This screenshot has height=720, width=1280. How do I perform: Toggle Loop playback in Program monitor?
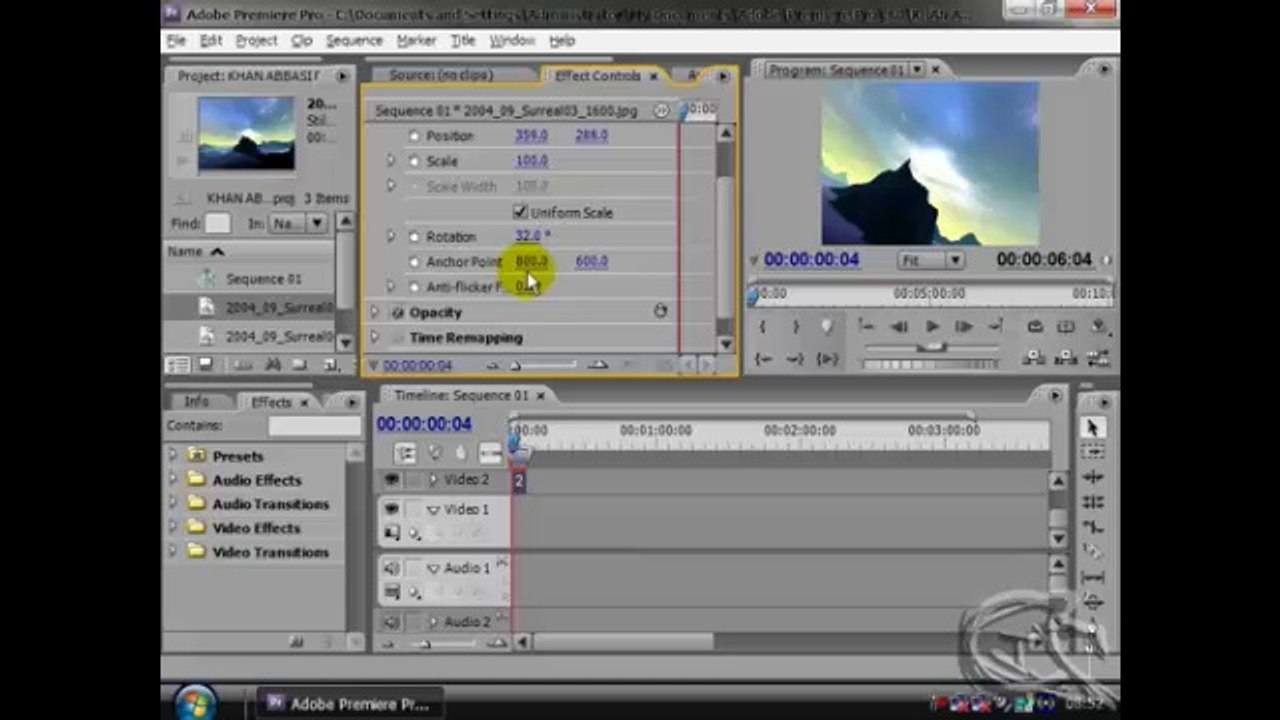point(1035,326)
